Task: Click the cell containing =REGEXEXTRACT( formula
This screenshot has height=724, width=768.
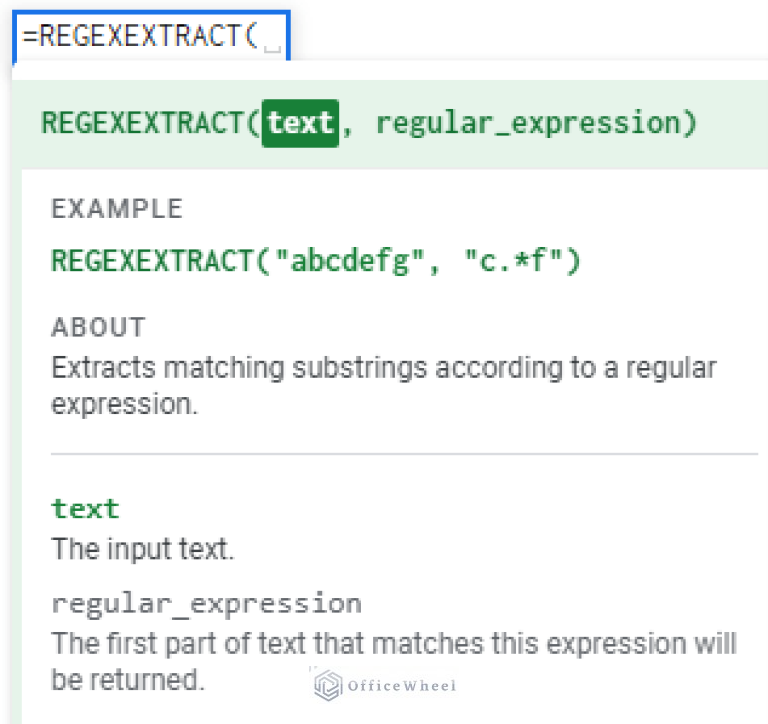Action: click(x=140, y=36)
